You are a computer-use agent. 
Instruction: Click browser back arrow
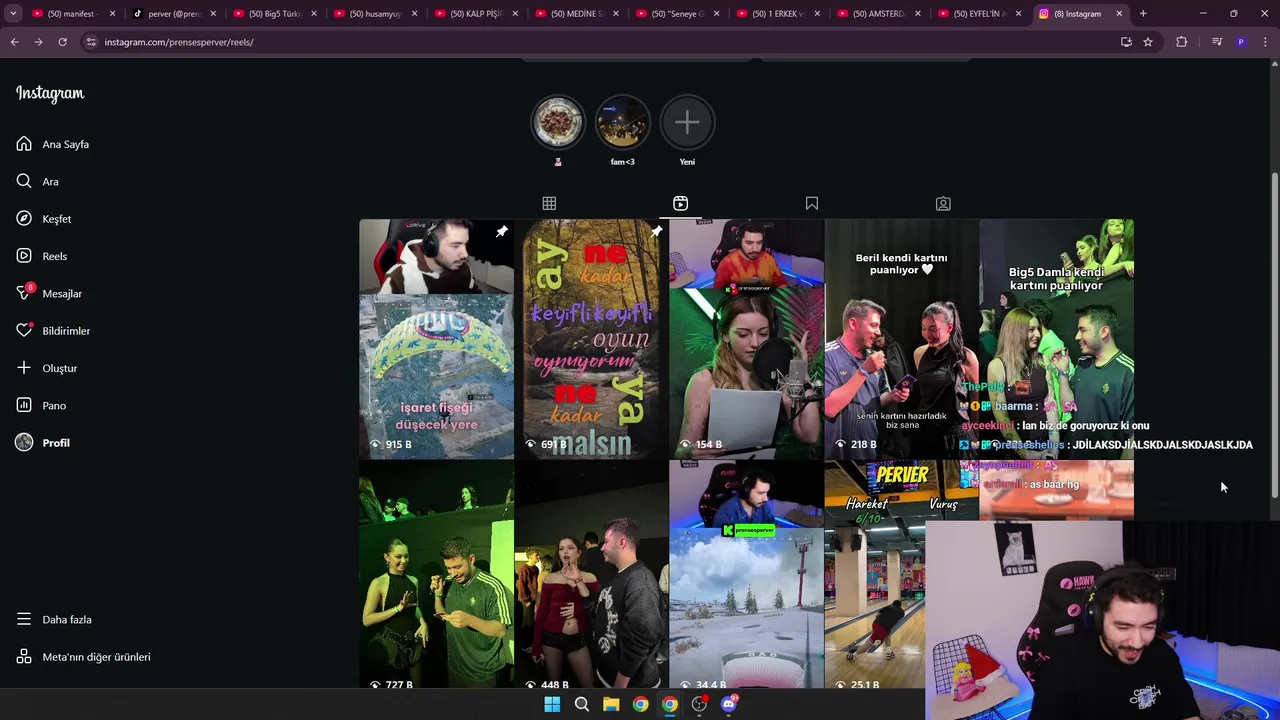pyautogui.click(x=14, y=42)
